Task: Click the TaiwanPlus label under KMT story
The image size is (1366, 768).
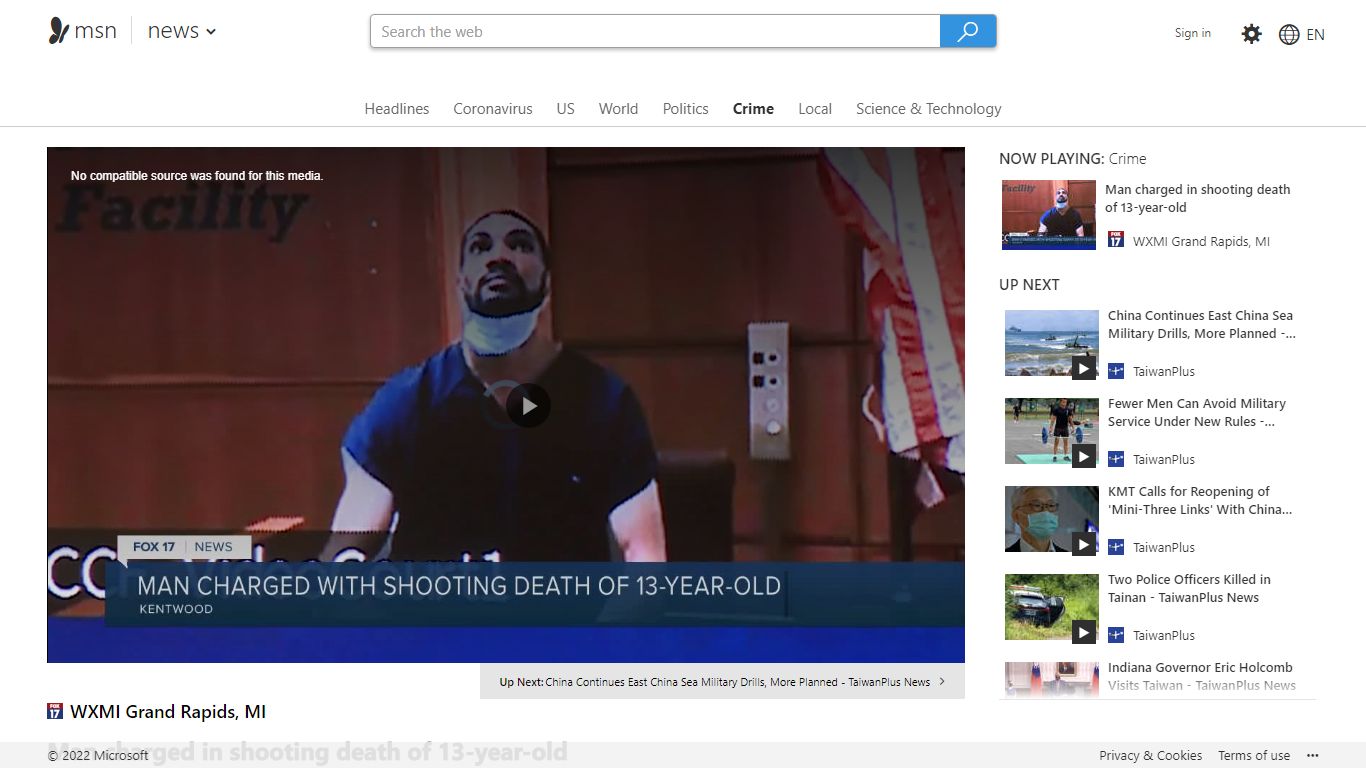Action: 1164,547
